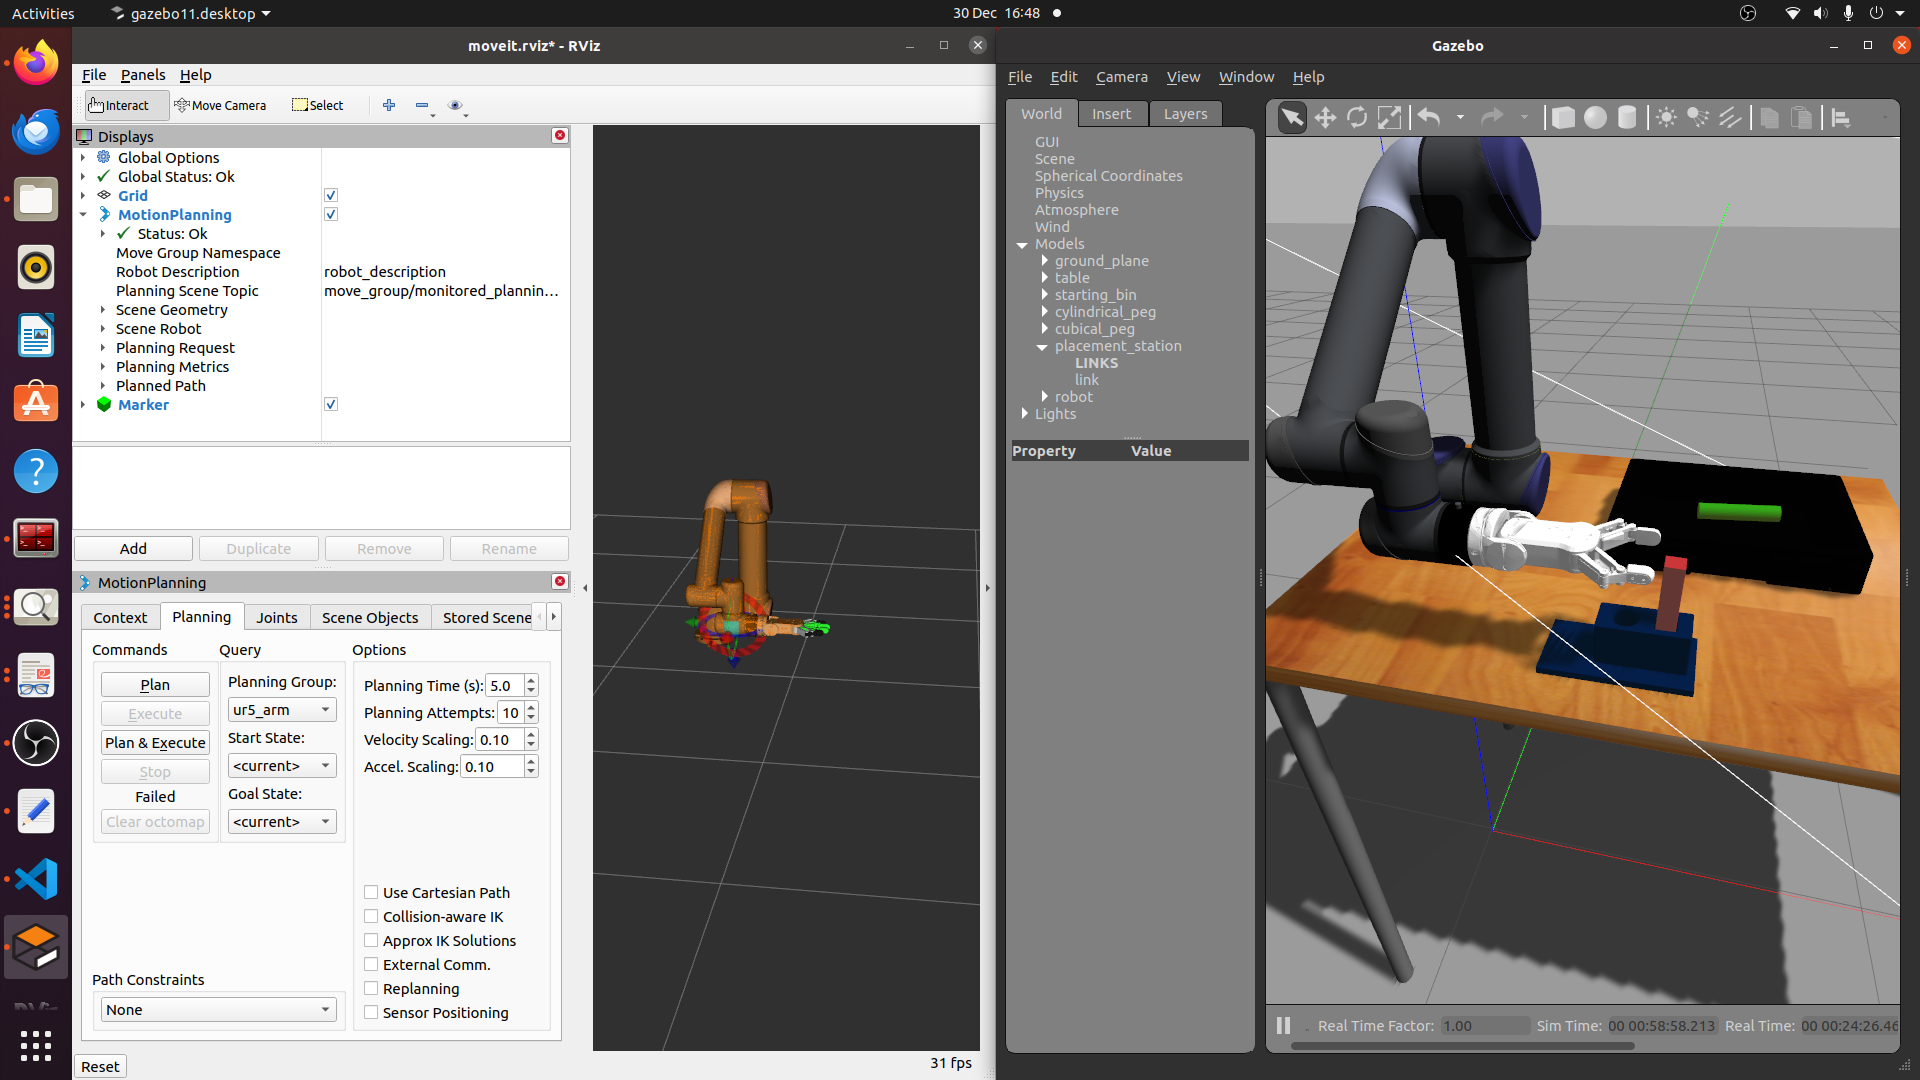Open Firefox from the dock
1920x1080 pixels.
pos(36,64)
